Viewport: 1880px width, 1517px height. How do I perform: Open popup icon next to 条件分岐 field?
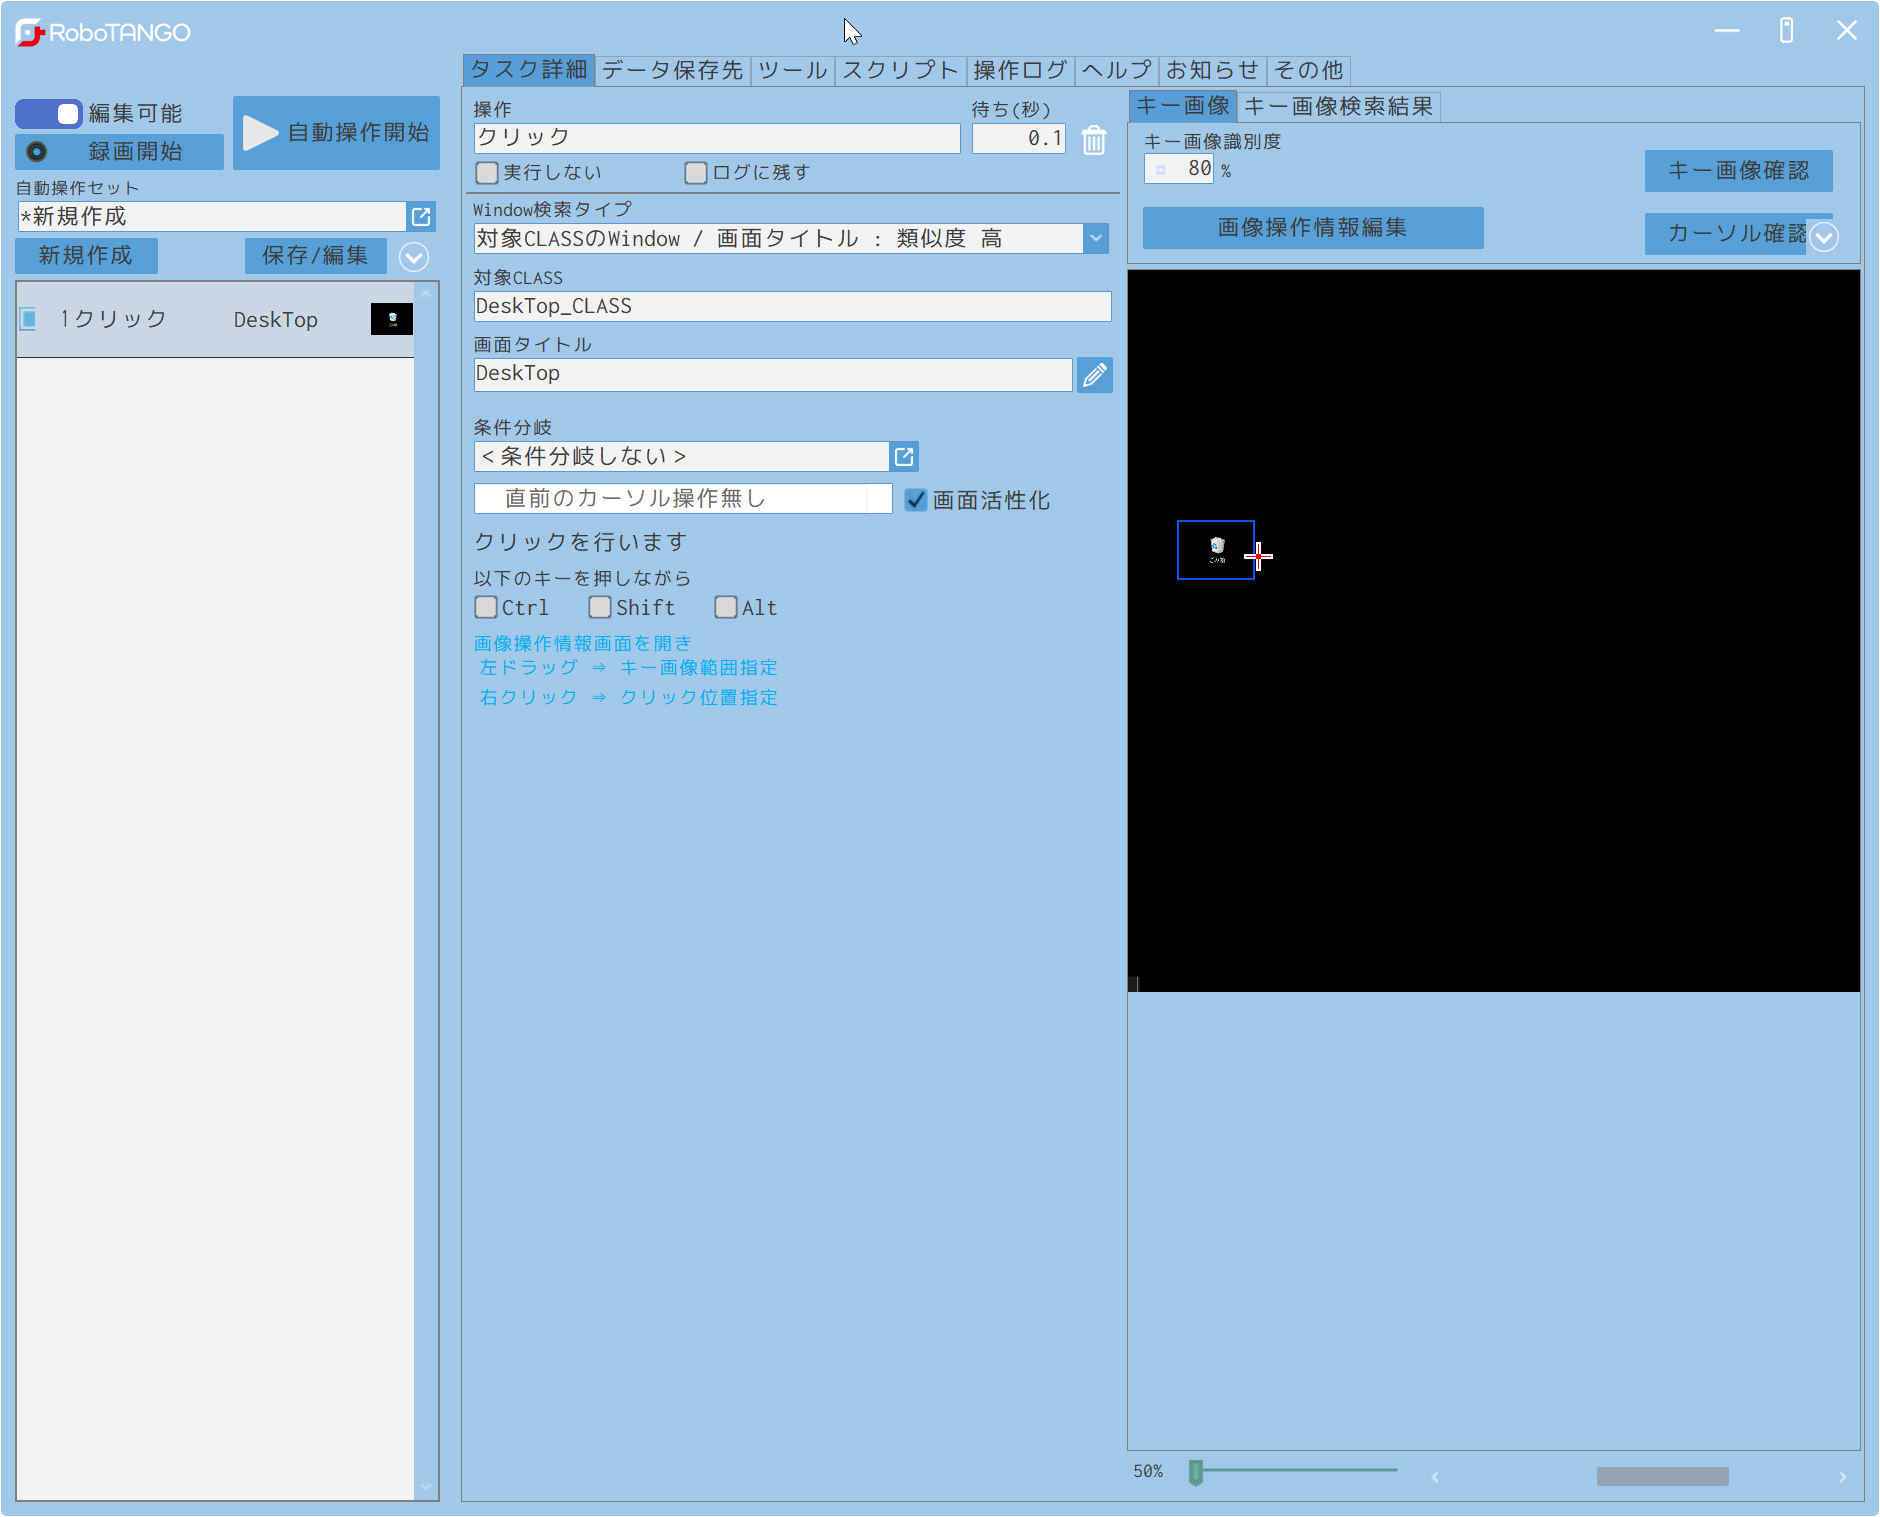pyautogui.click(x=904, y=457)
